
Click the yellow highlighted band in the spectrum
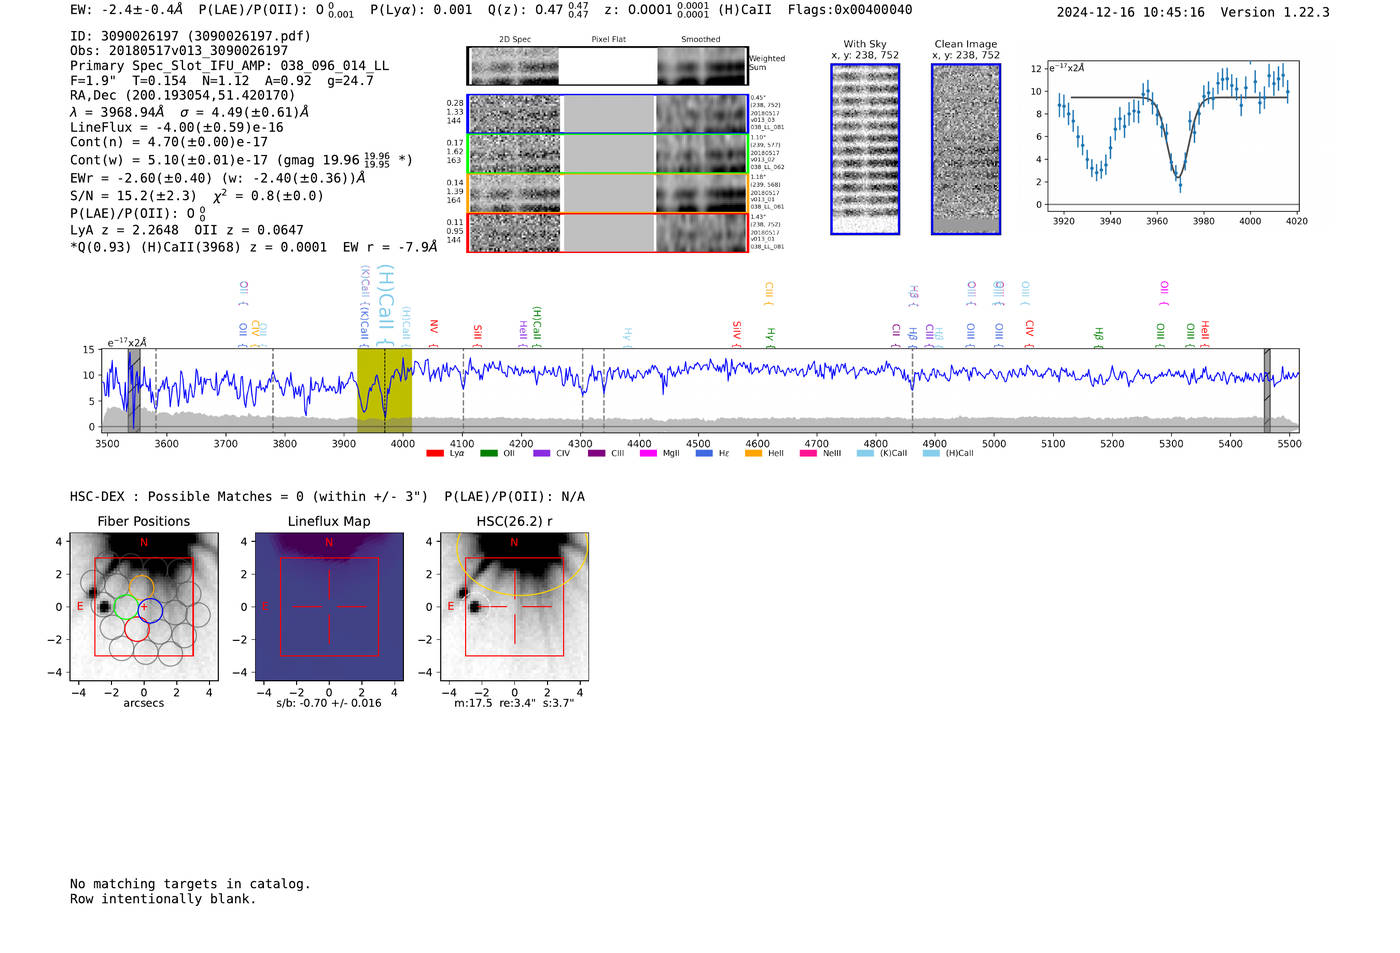pyautogui.click(x=384, y=390)
